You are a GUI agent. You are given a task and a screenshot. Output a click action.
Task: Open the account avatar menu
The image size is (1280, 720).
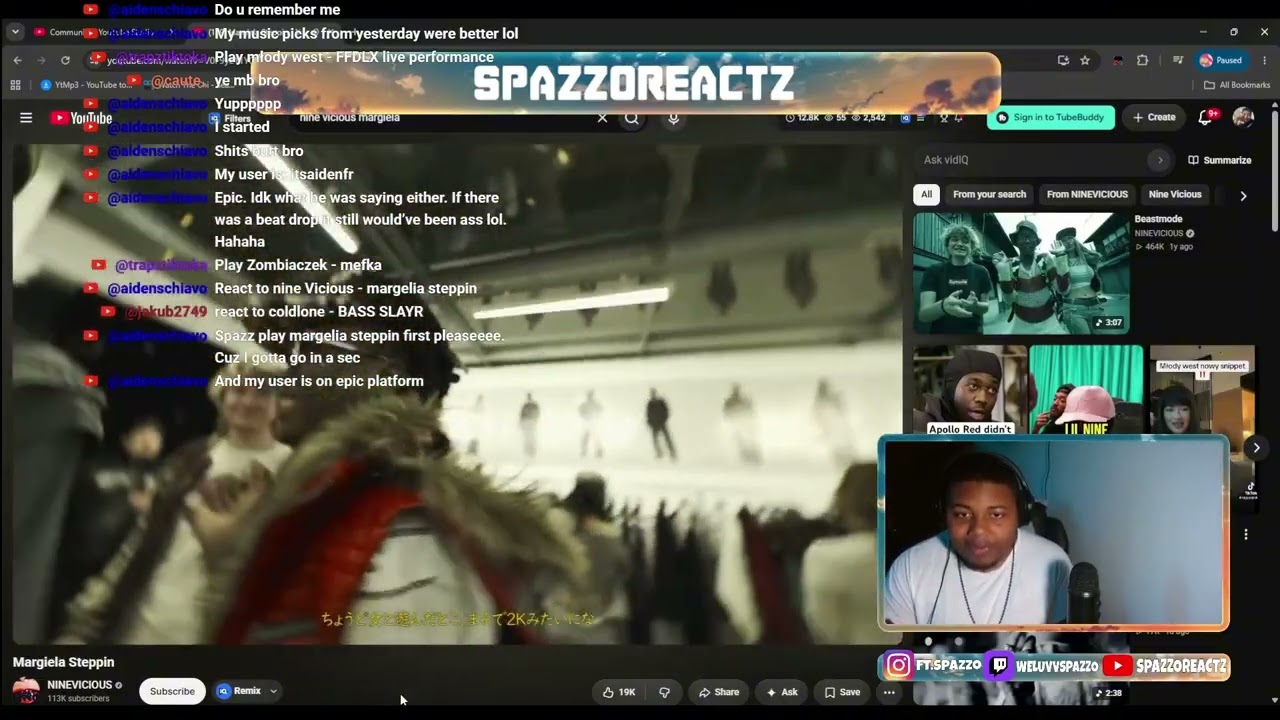pos(1243,117)
